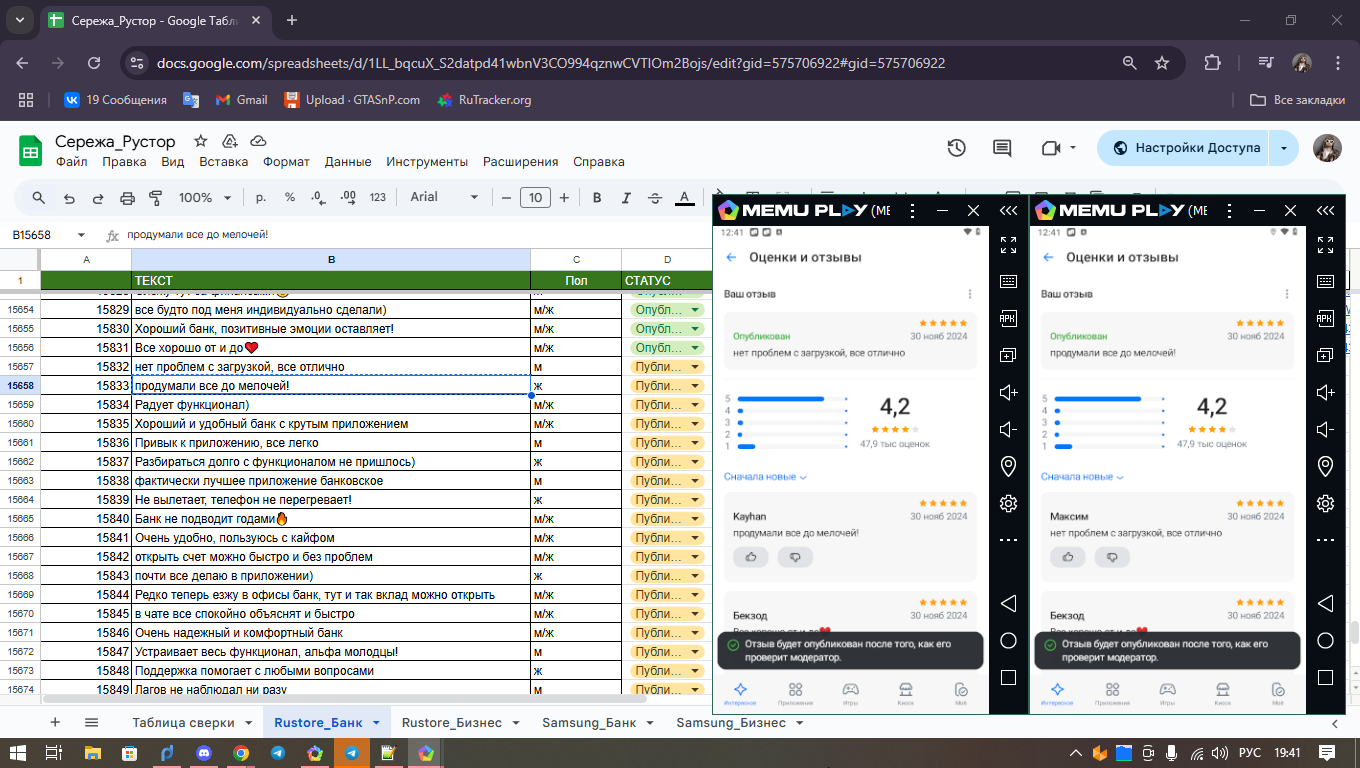Image resolution: width=1360 pixels, height=768 pixels.
Task: Tap Android home circle in right emulator
Action: (1325, 640)
